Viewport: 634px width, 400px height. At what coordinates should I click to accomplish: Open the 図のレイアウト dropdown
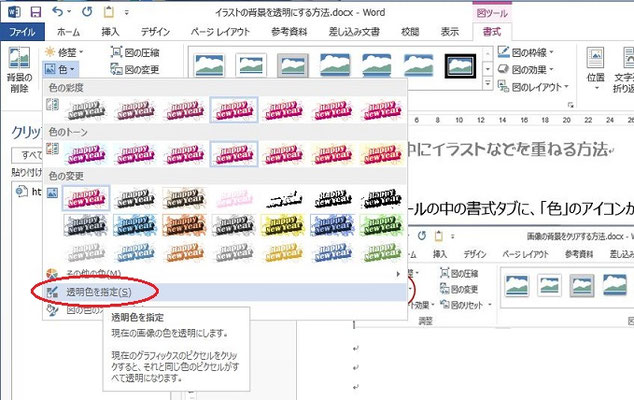tap(533, 87)
